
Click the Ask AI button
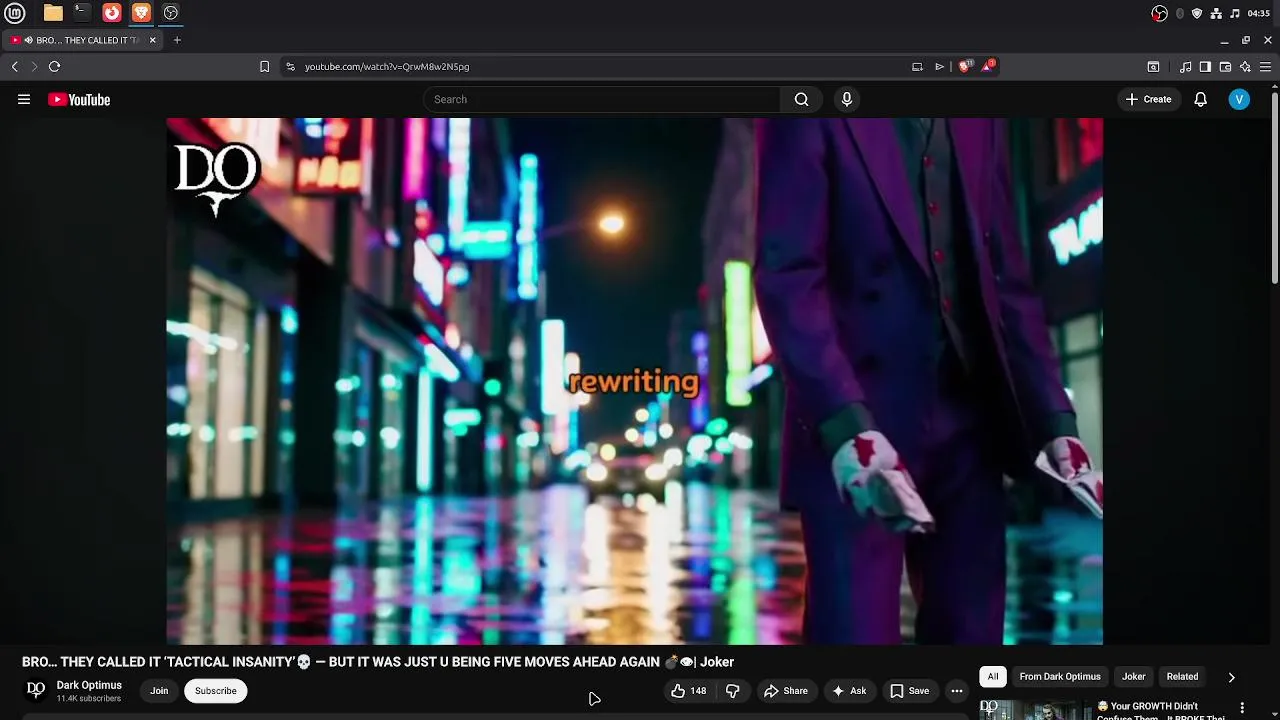click(849, 691)
